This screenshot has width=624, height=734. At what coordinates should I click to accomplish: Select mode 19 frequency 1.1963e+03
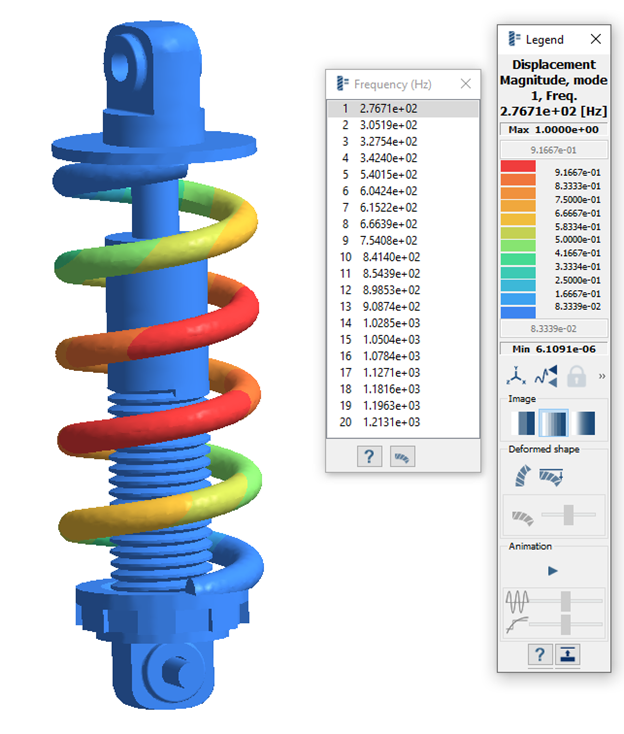coord(403,405)
